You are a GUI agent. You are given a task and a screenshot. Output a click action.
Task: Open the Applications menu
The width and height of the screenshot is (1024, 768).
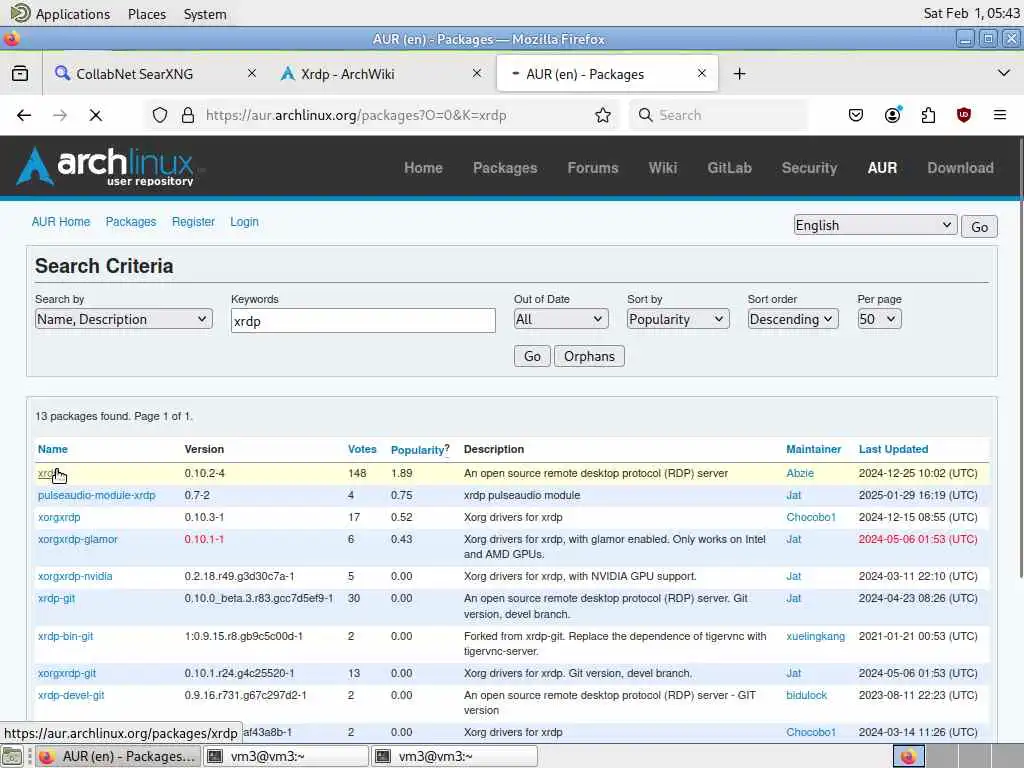pos(61,14)
